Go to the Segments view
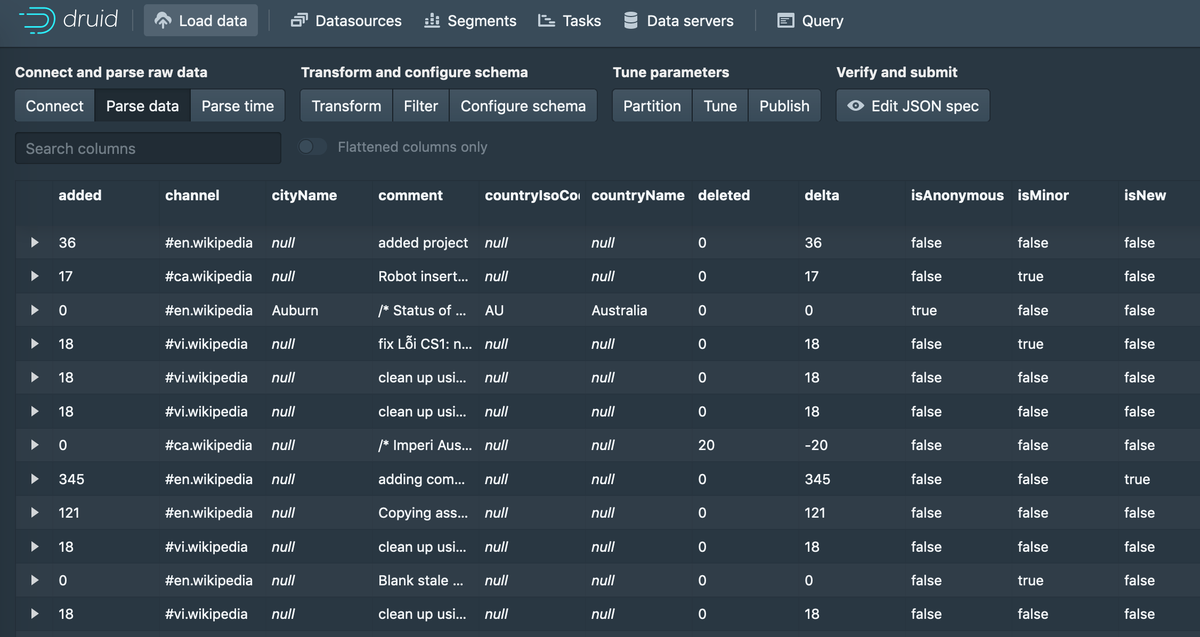Viewport: 1200px width, 637px height. coord(470,21)
